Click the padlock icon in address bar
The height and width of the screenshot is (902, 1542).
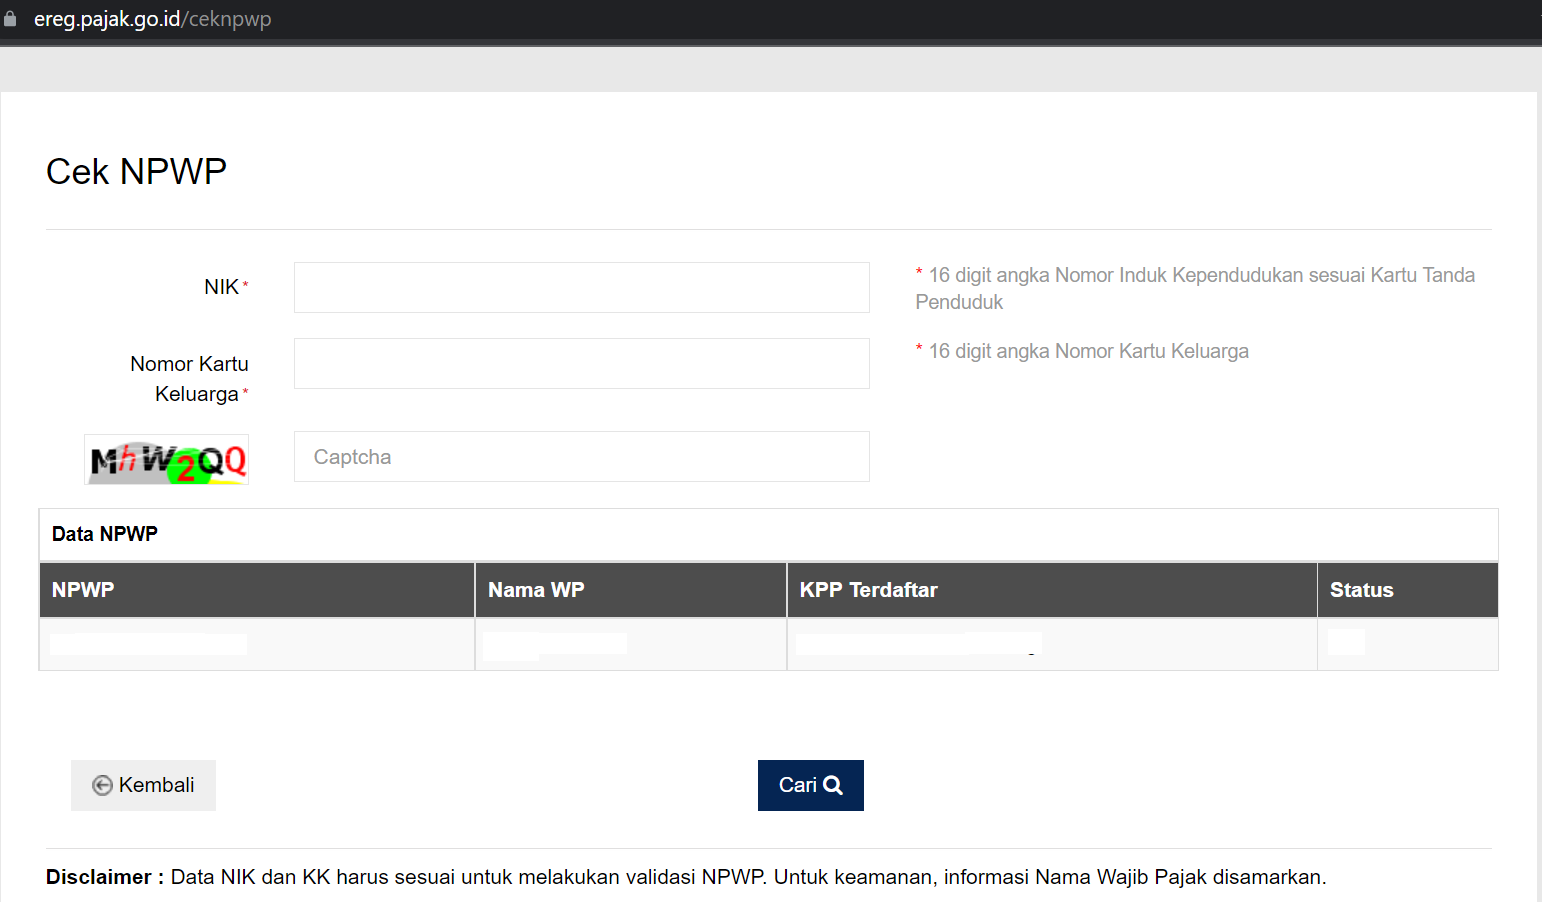[x=10, y=19]
